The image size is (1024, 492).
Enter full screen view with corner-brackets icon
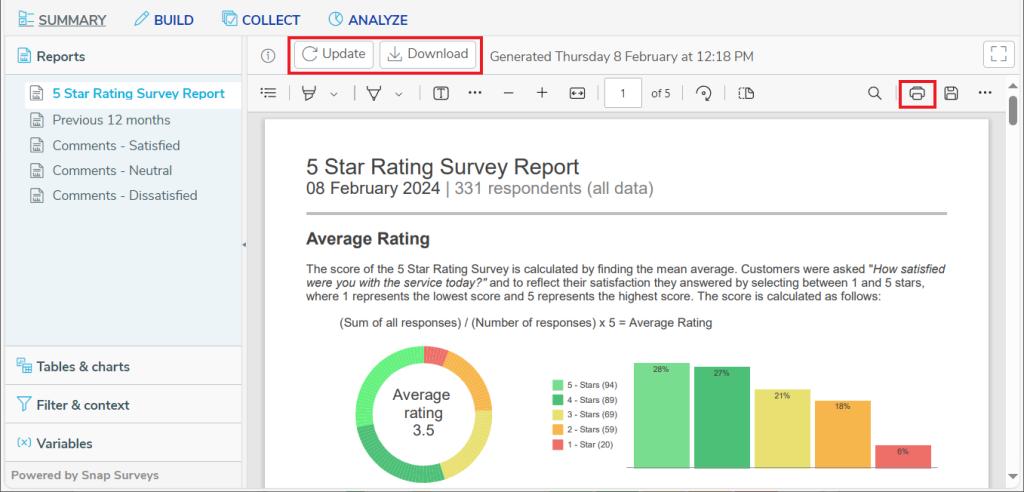999,54
